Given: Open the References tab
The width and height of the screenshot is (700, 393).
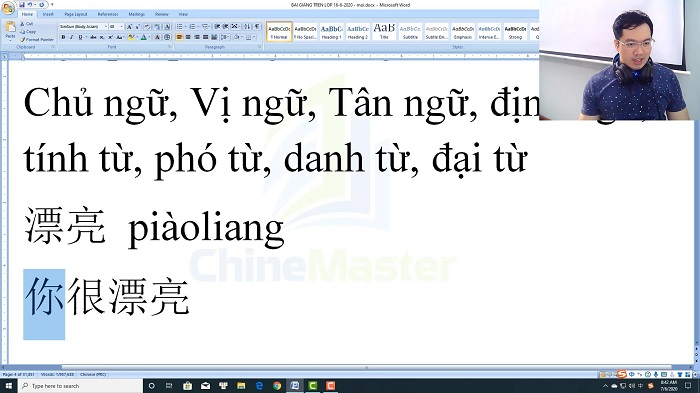Looking at the screenshot, I should point(108,14).
